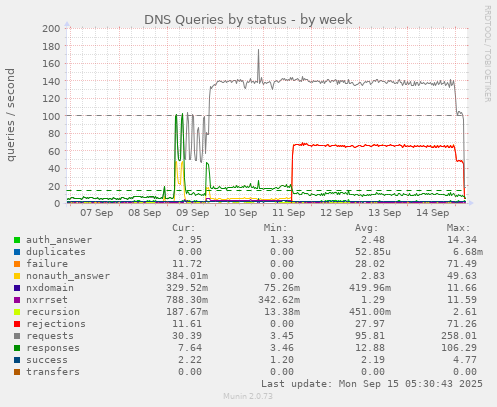Click the failure orange legend swatch

pyautogui.click(x=17, y=264)
